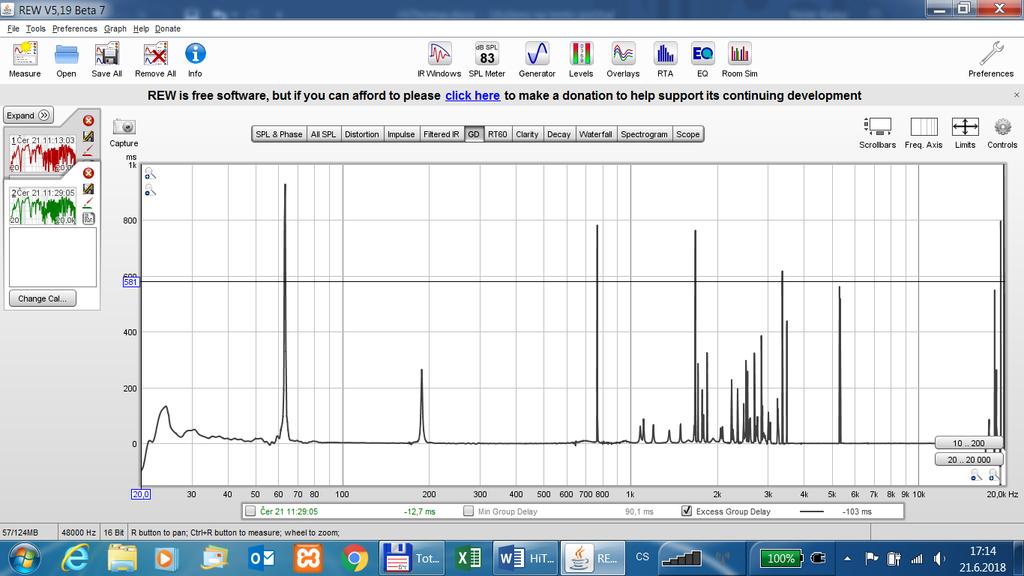View the Waterfall tab

pyautogui.click(x=596, y=134)
